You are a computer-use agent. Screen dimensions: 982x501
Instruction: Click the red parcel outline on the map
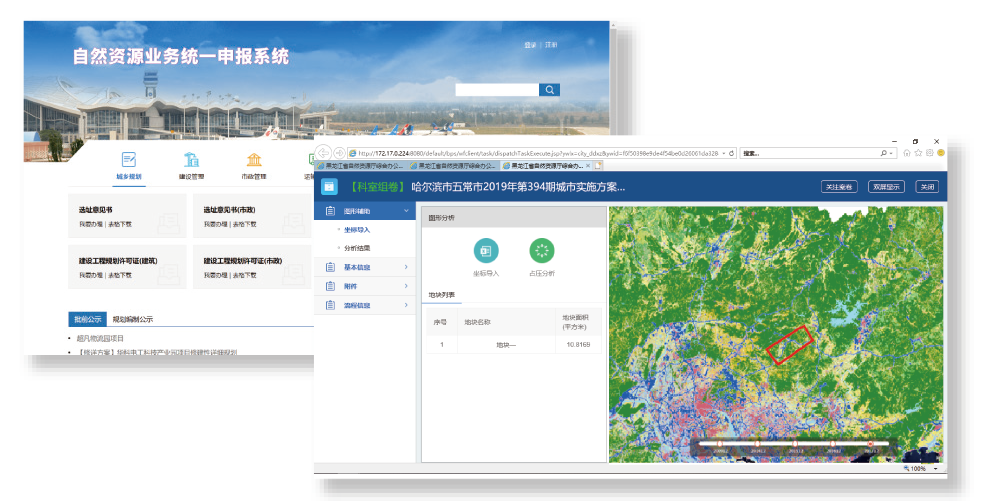(x=790, y=343)
